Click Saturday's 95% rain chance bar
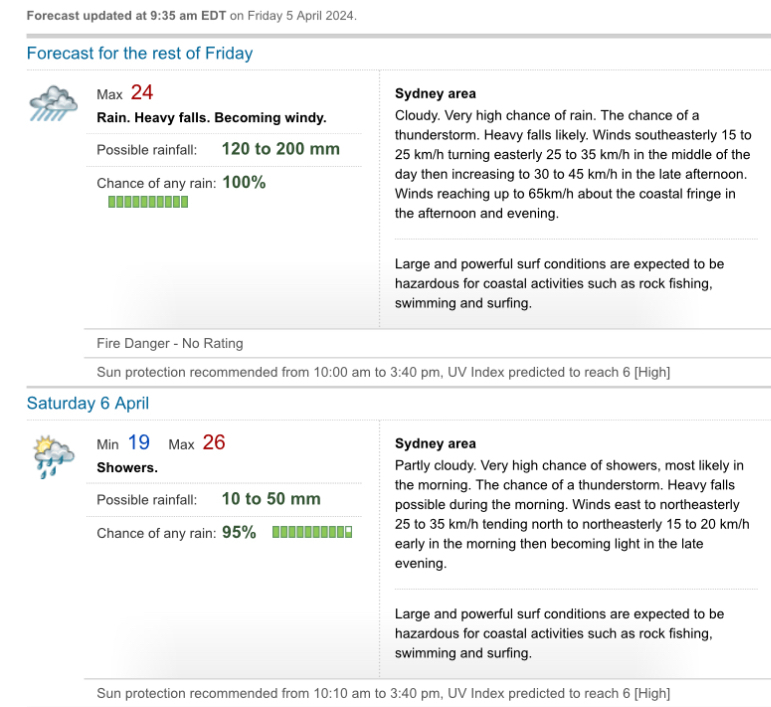 (312, 532)
